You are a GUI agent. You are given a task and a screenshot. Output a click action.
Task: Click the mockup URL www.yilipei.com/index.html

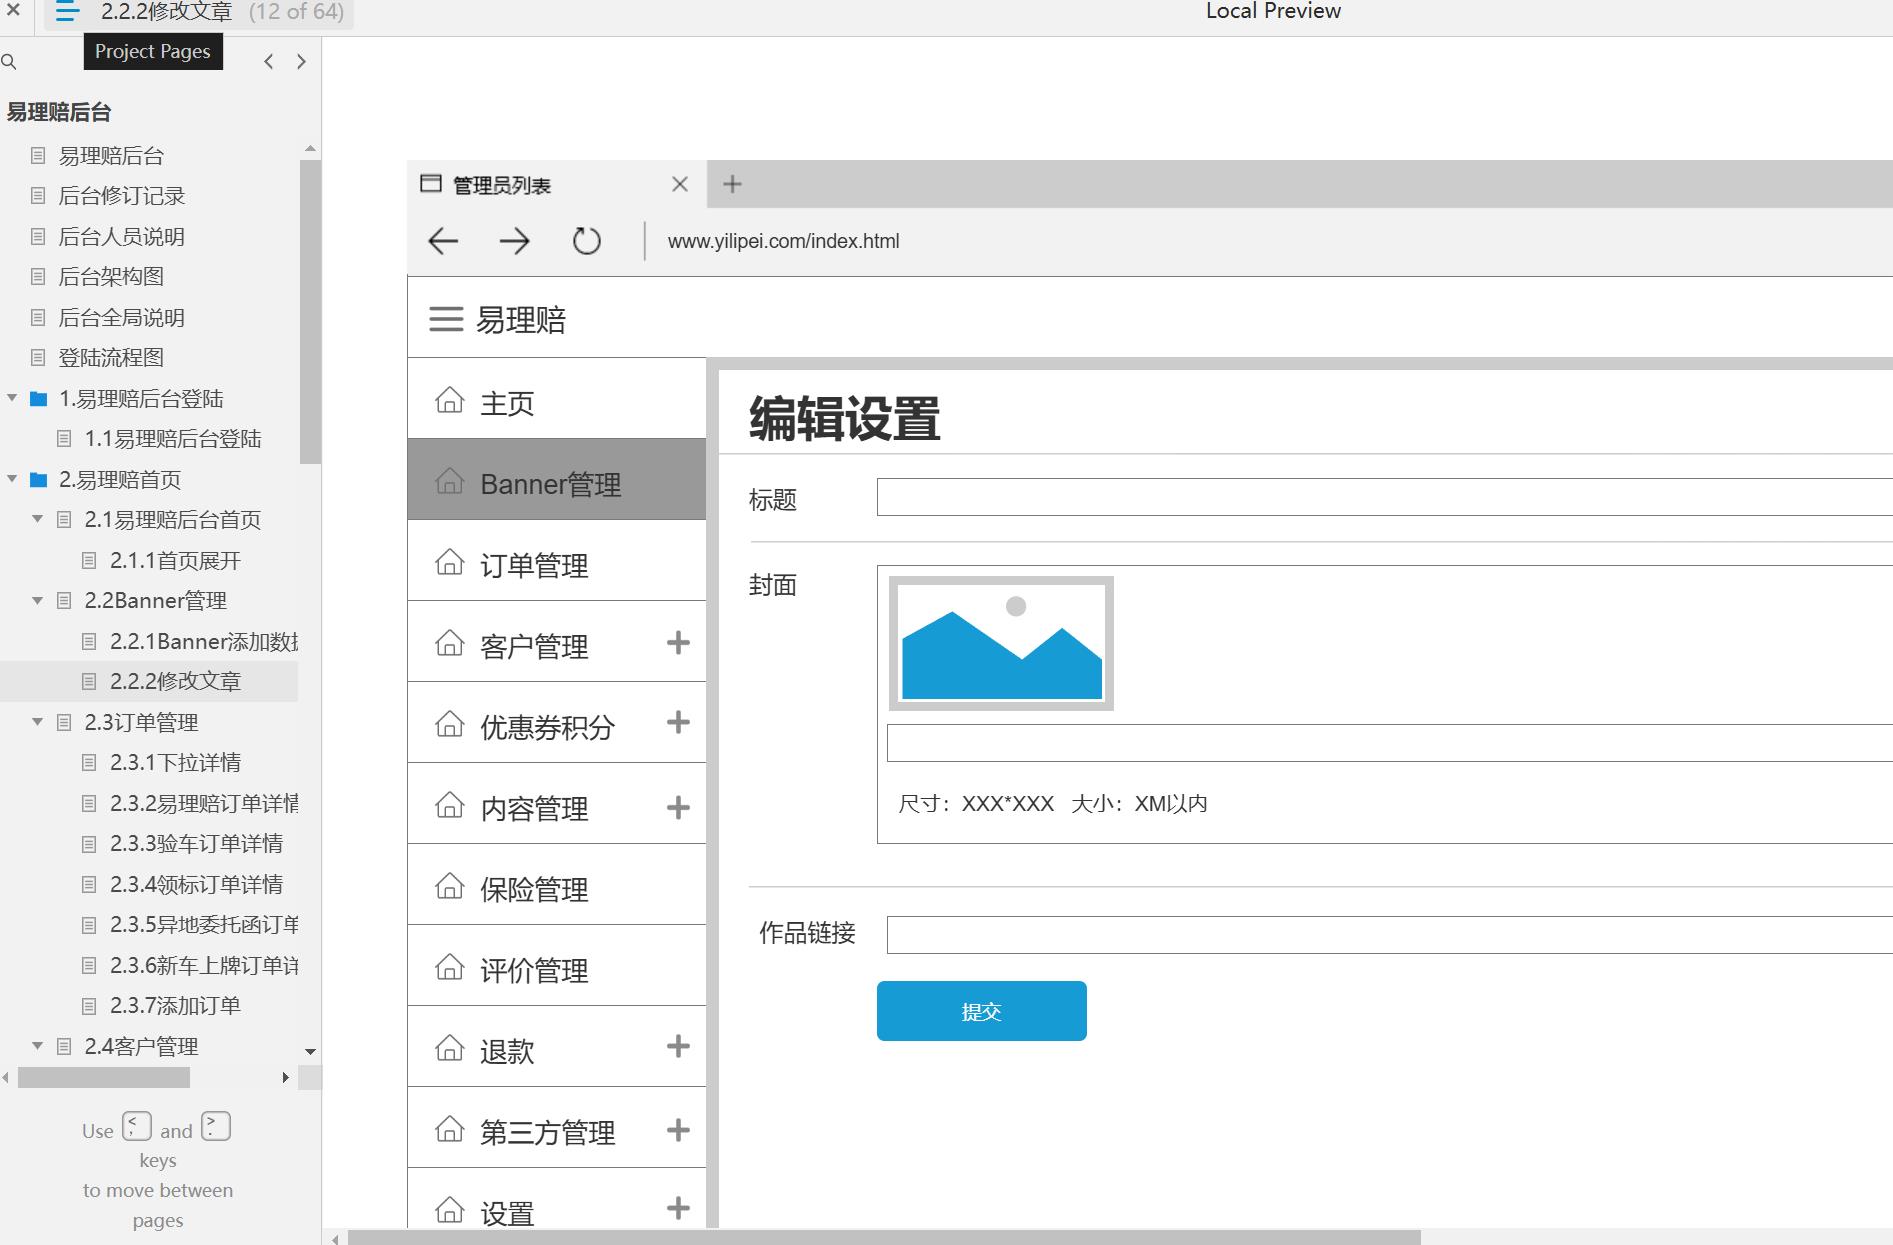783,241
